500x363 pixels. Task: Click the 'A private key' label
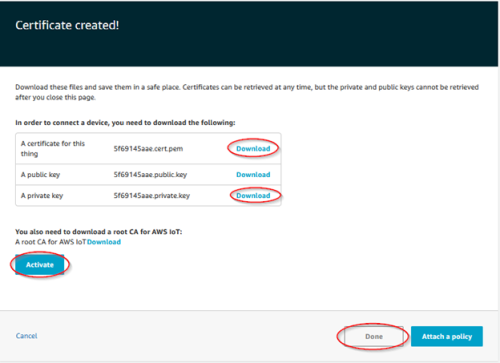pos(42,196)
